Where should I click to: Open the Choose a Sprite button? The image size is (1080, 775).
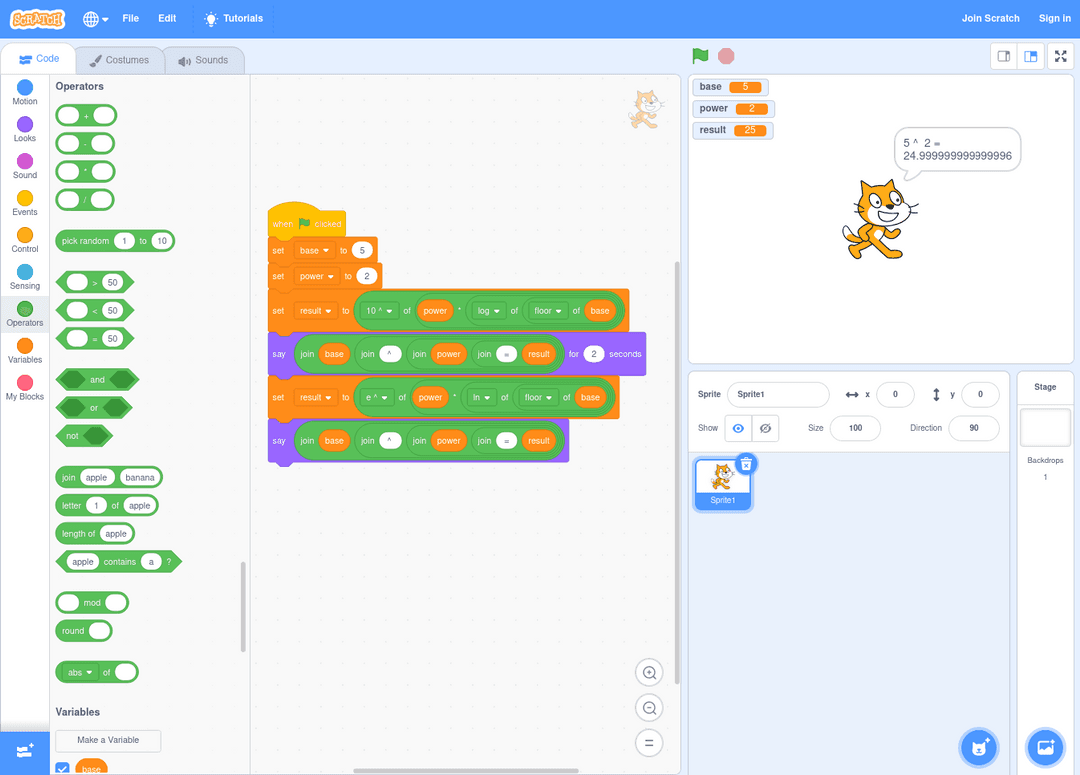point(979,746)
